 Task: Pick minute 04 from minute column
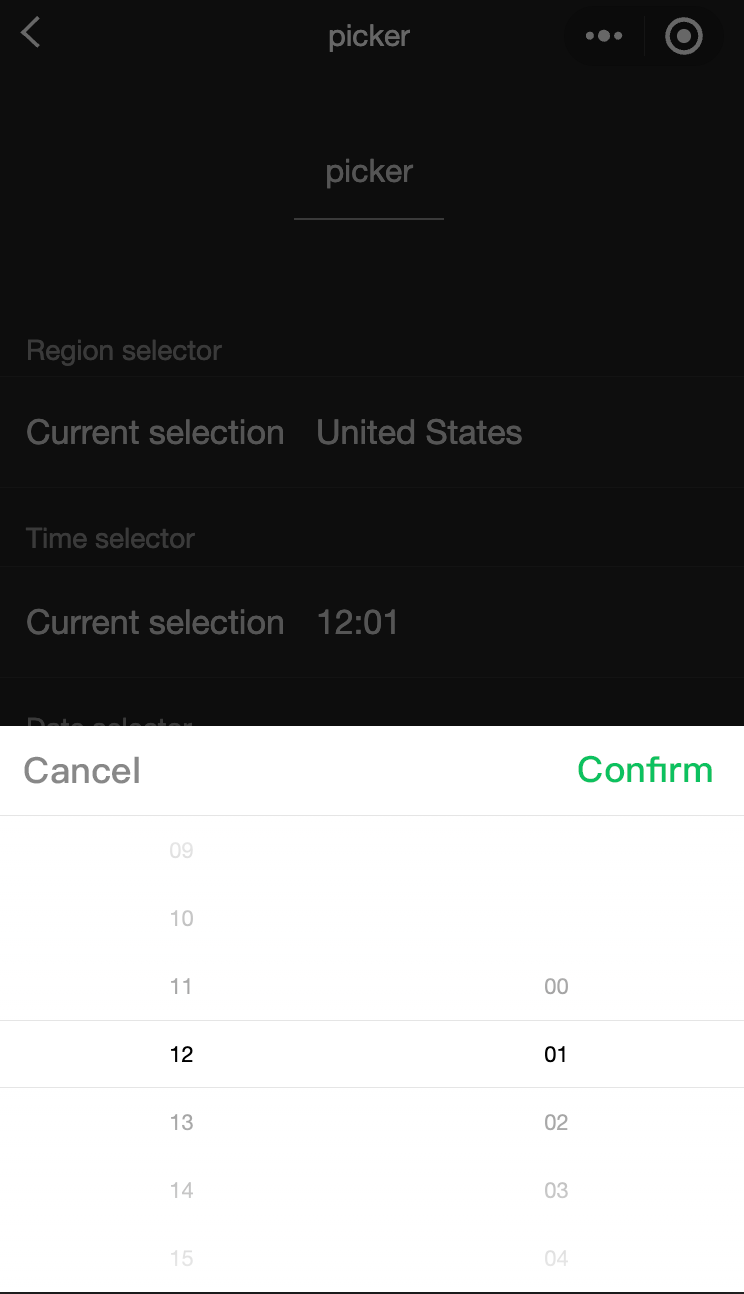coord(556,1258)
